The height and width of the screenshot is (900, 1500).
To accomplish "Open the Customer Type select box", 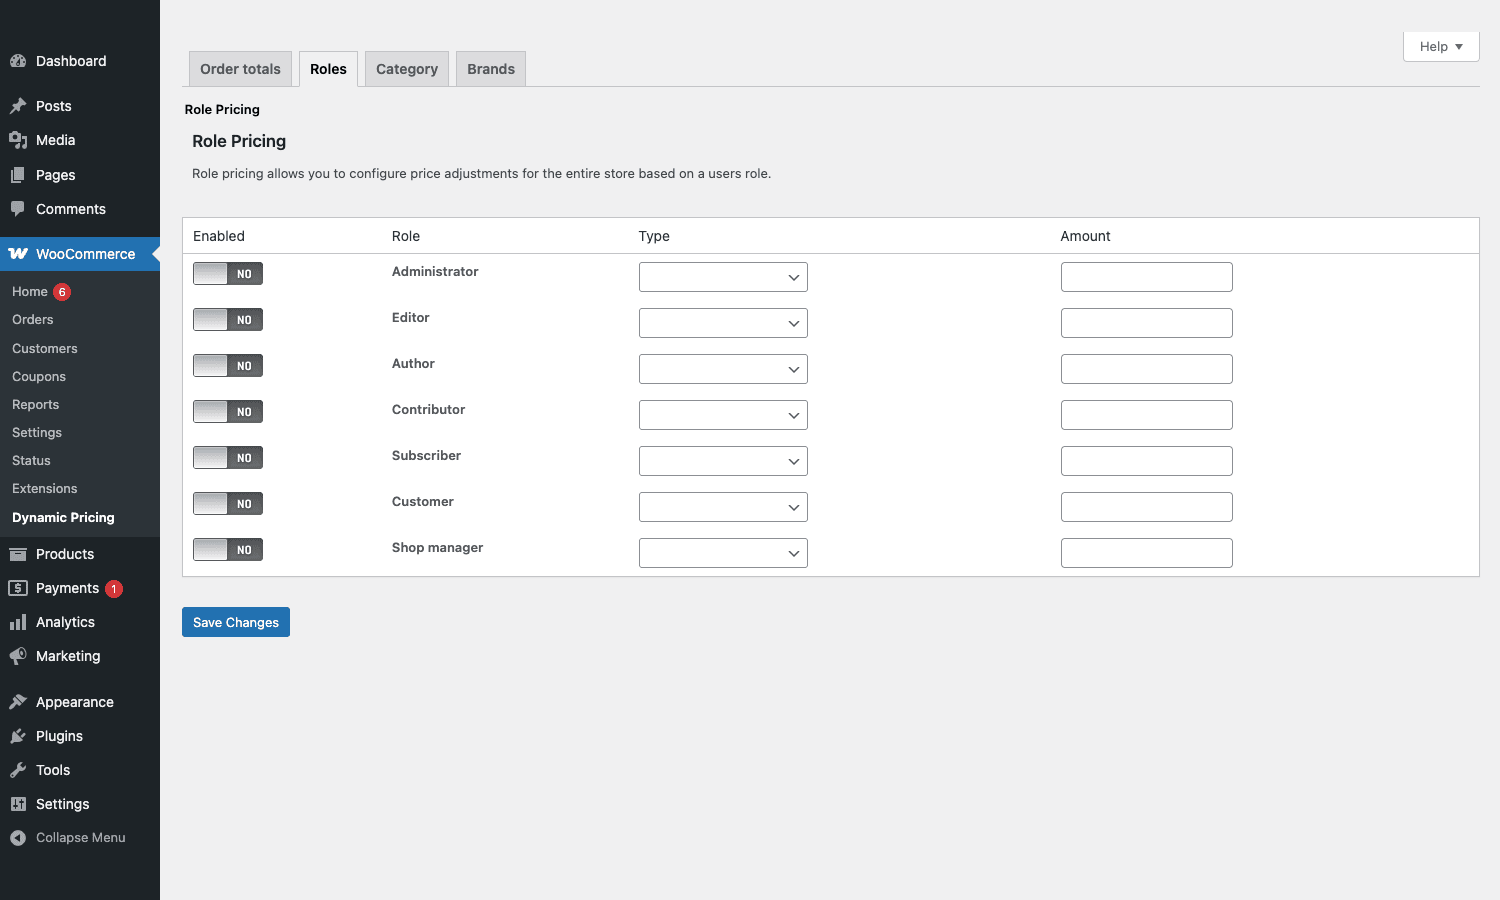I will 723,507.
